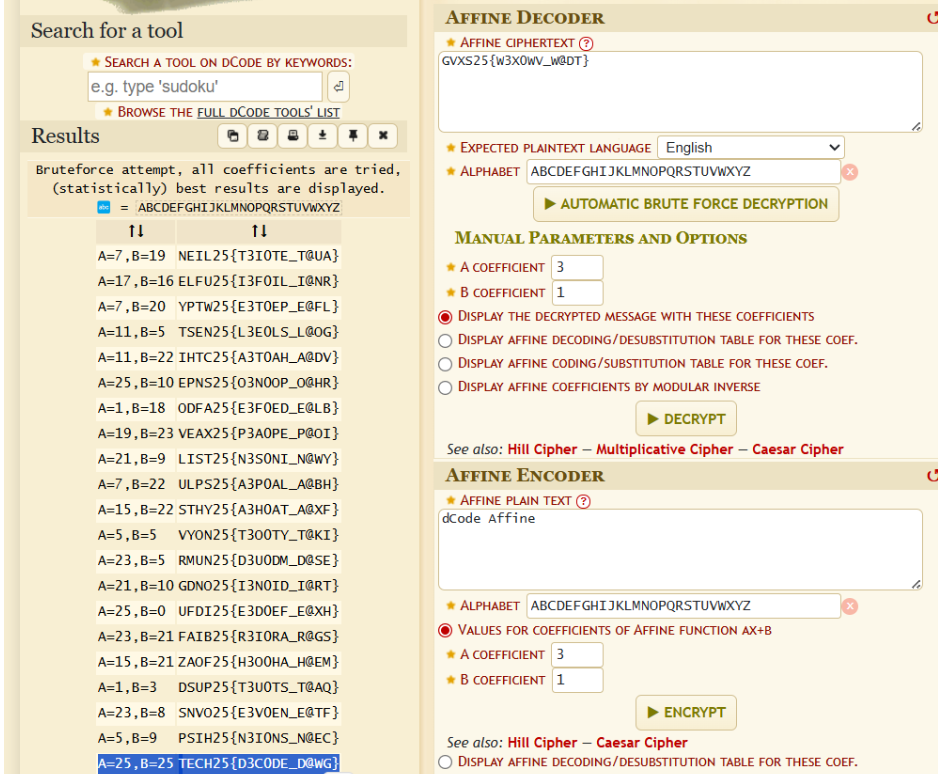Click the decoder alphabet input
Viewport: 938px width, 774px height.
683,172
